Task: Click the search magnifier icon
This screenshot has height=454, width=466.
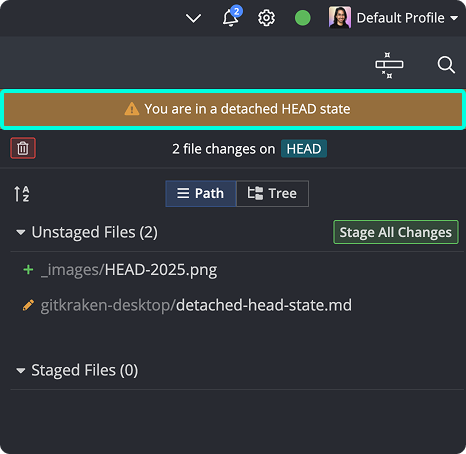Action: [x=446, y=65]
